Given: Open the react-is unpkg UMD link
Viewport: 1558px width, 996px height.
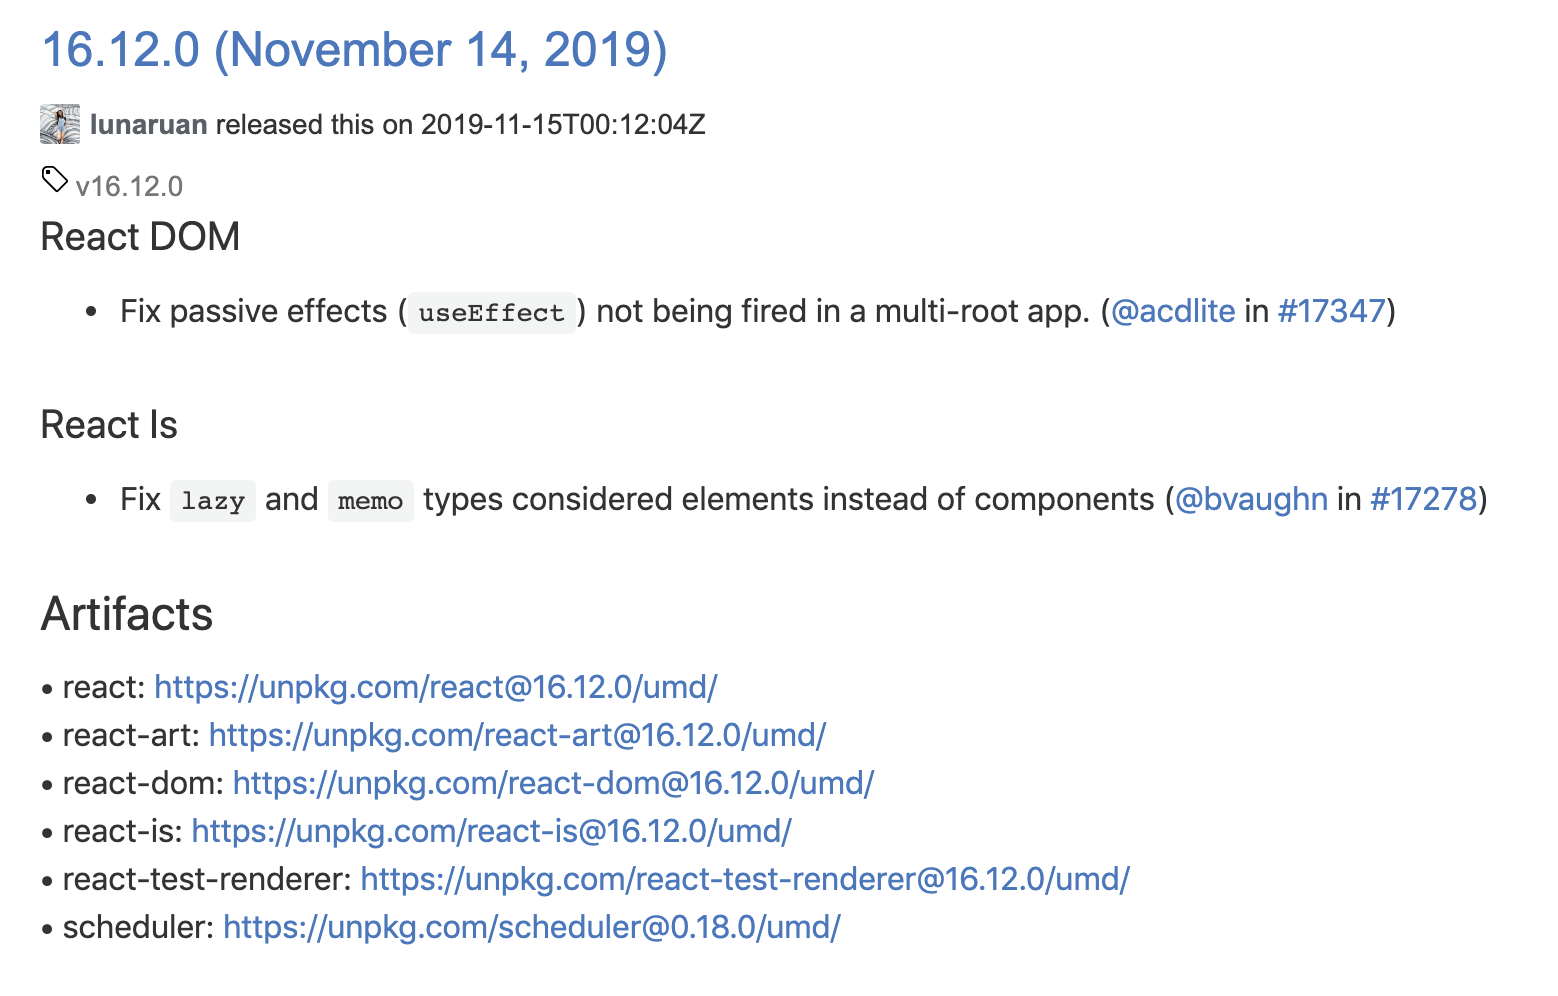Looking at the screenshot, I should coord(491,831).
